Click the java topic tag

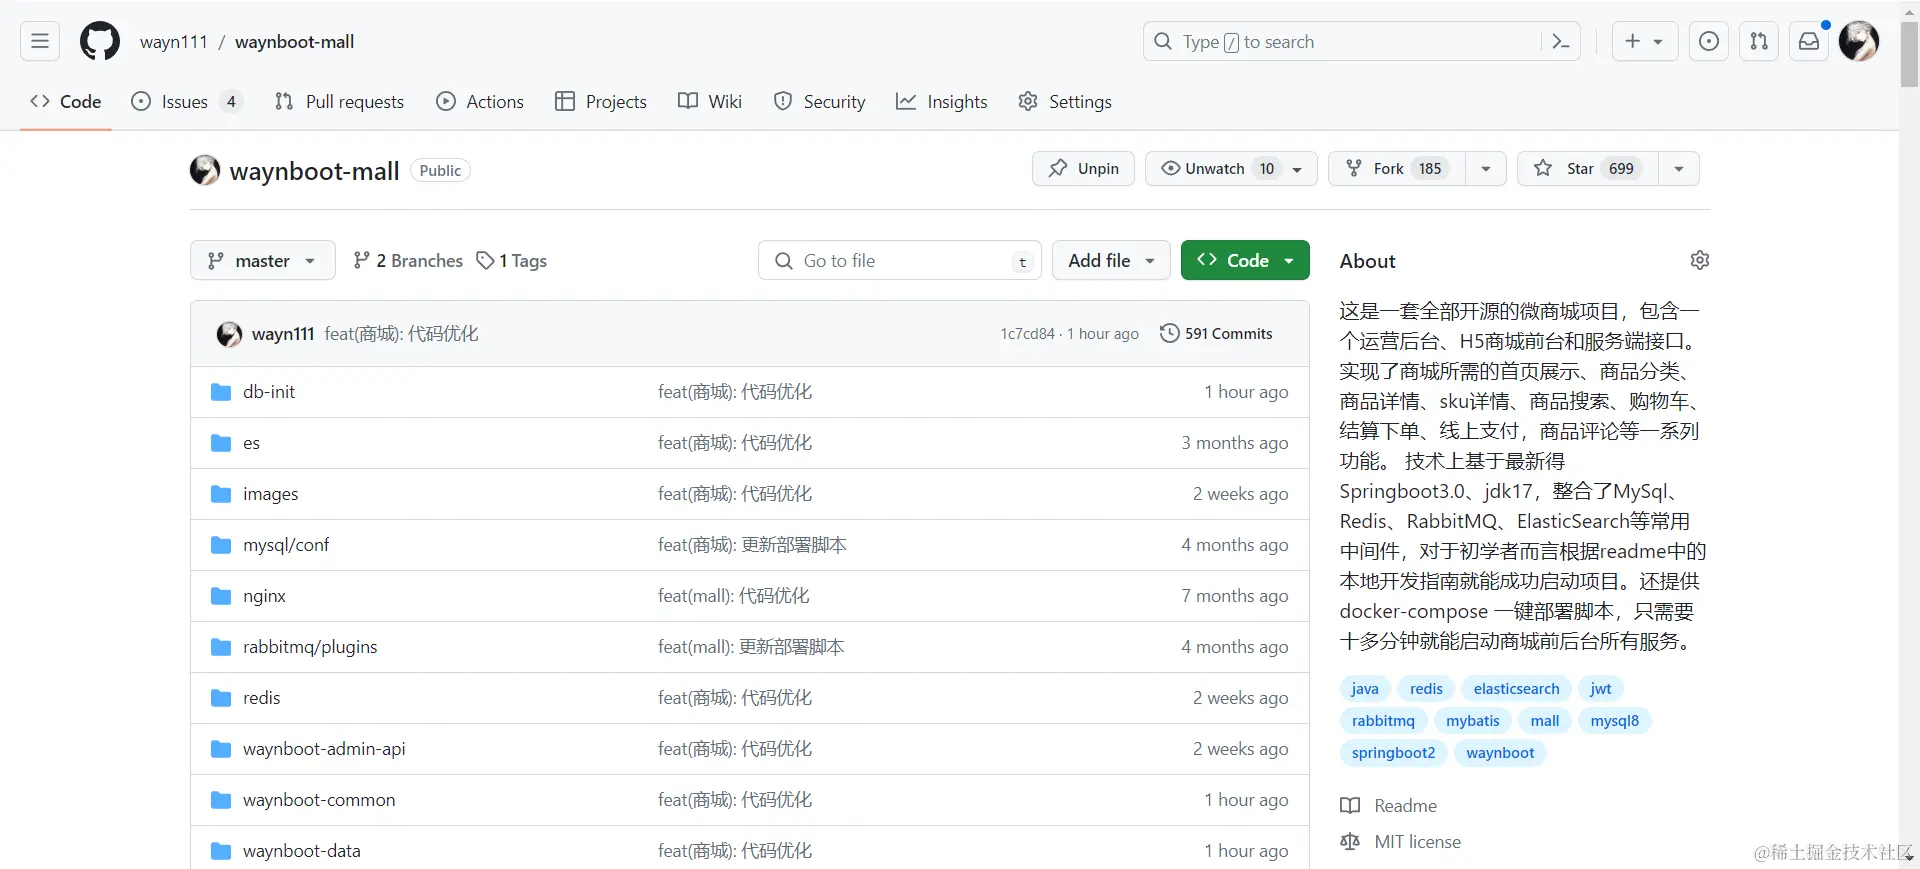[1364, 689]
